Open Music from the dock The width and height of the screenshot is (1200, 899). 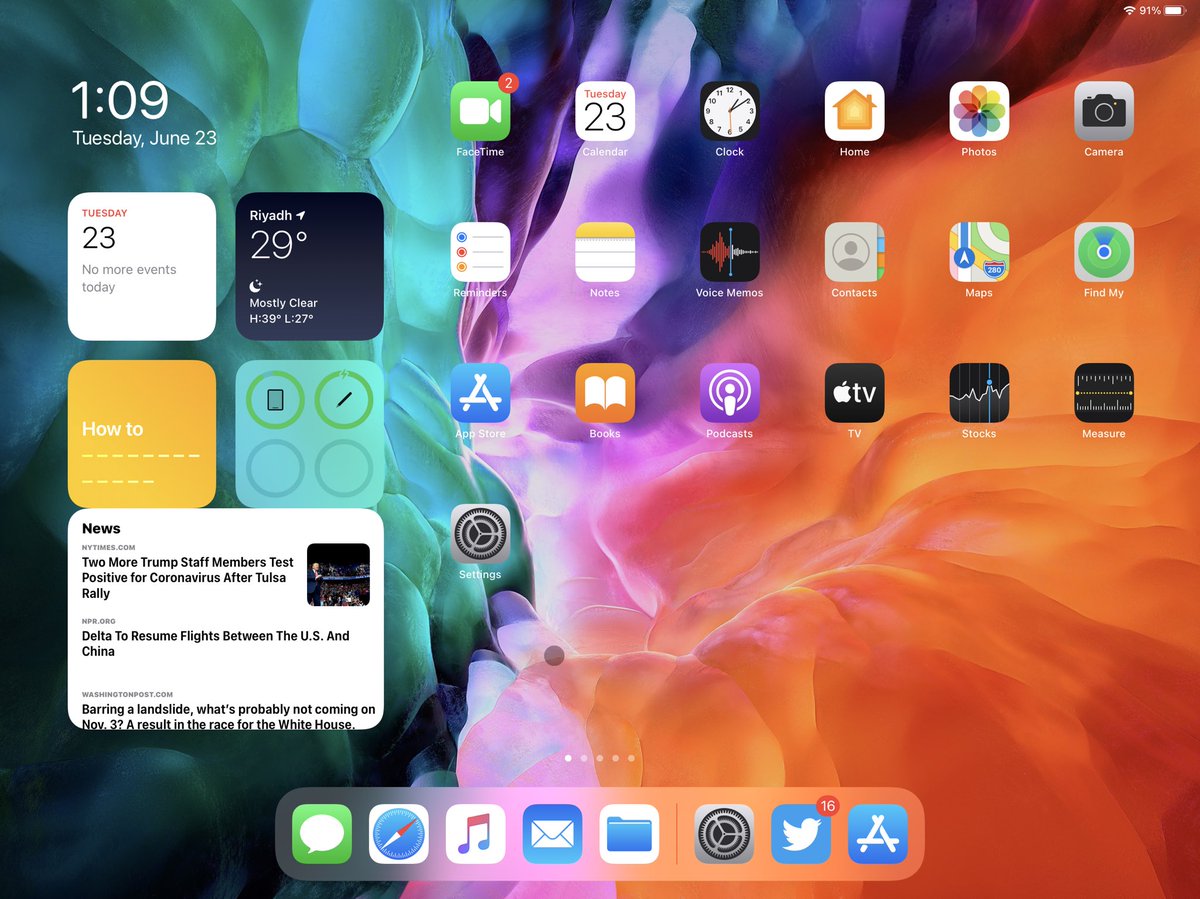tap(476, 834)
